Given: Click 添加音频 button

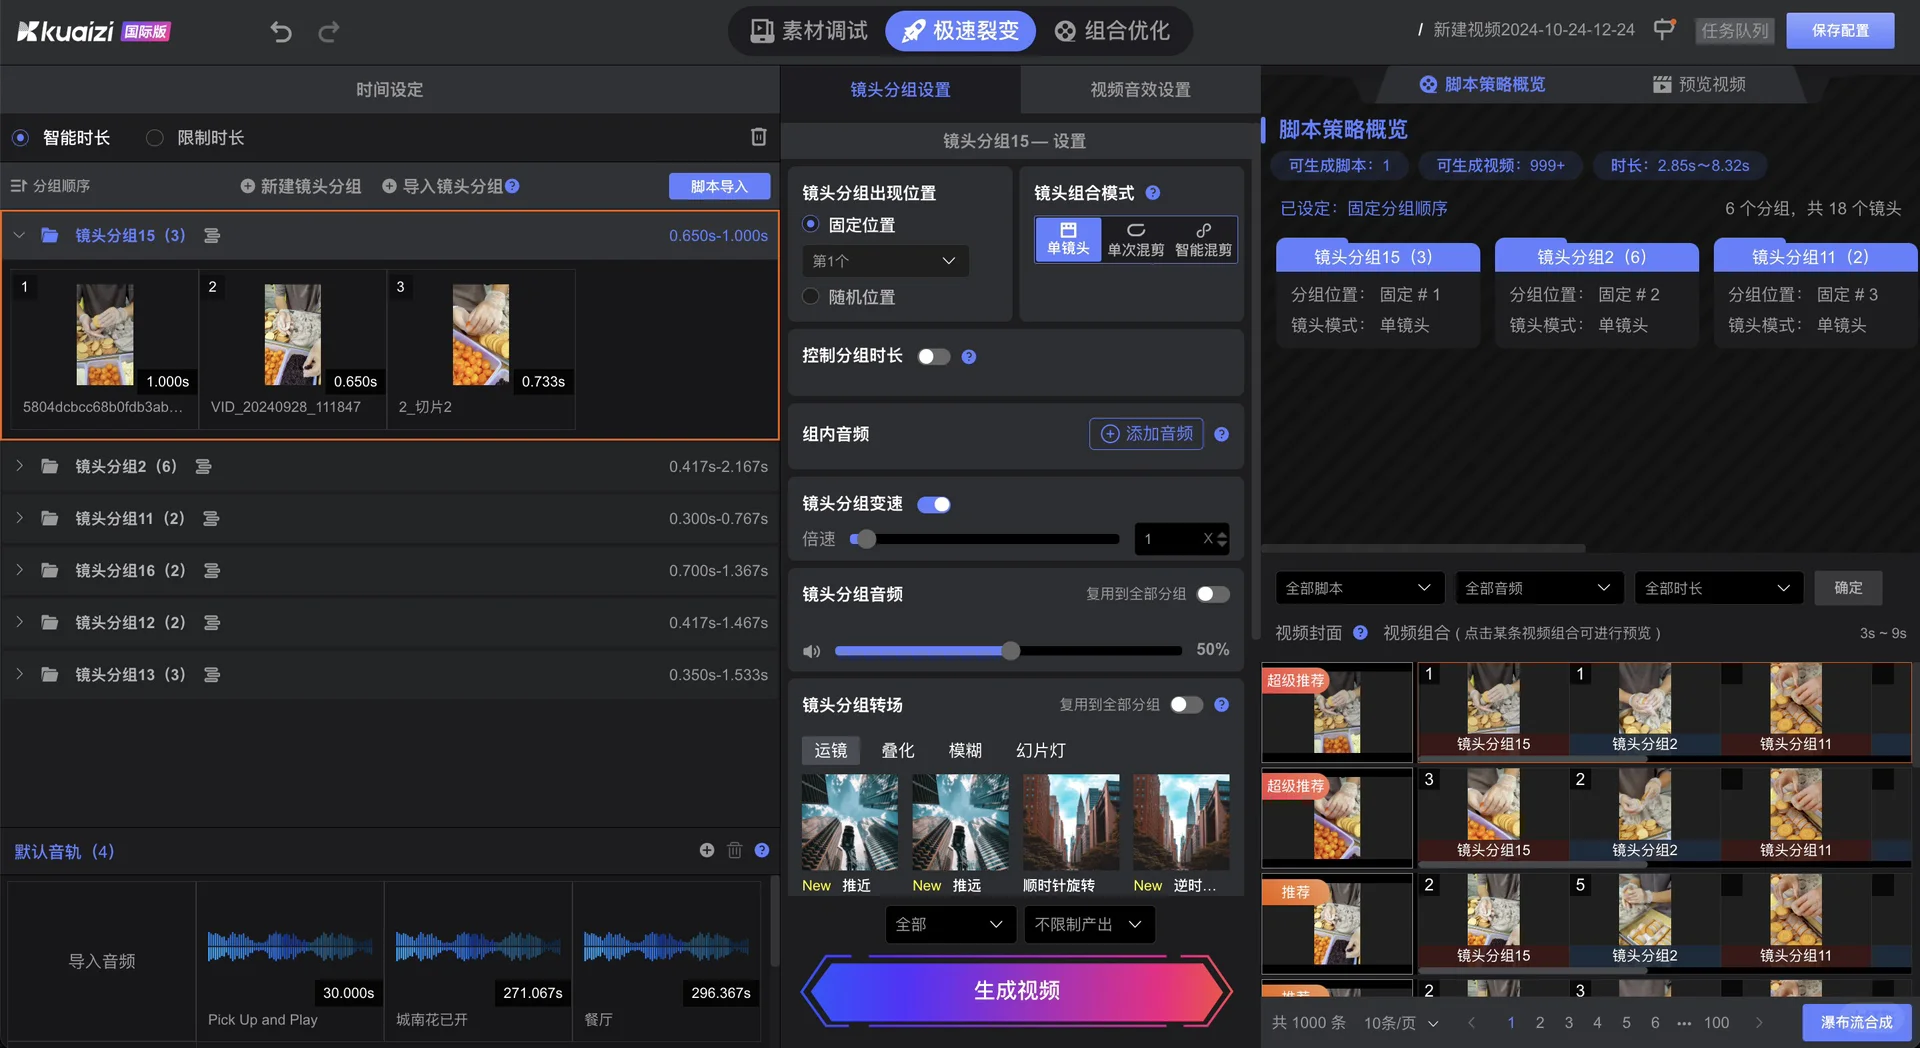Looking at the screenshot, I should 1146,434.
